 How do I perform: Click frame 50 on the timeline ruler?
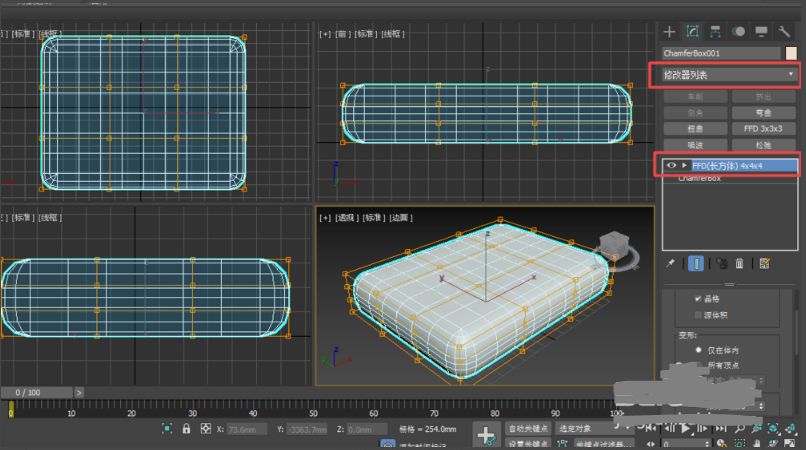(x=313, y=413)
